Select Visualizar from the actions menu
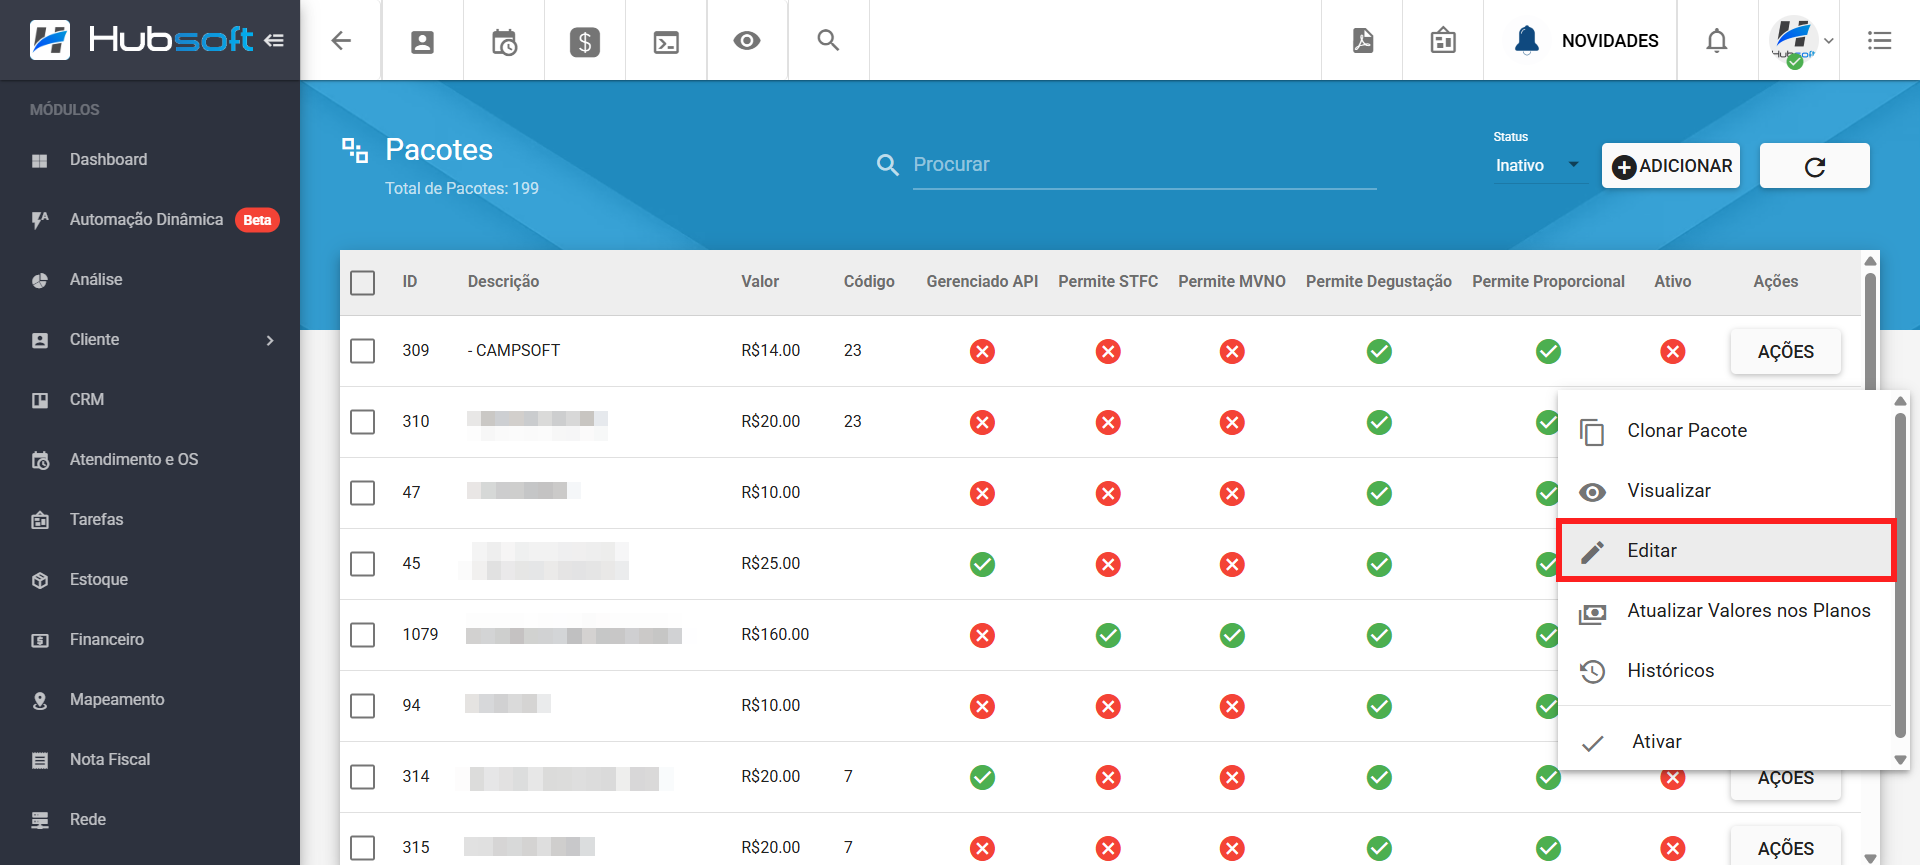 [1726, 491]
